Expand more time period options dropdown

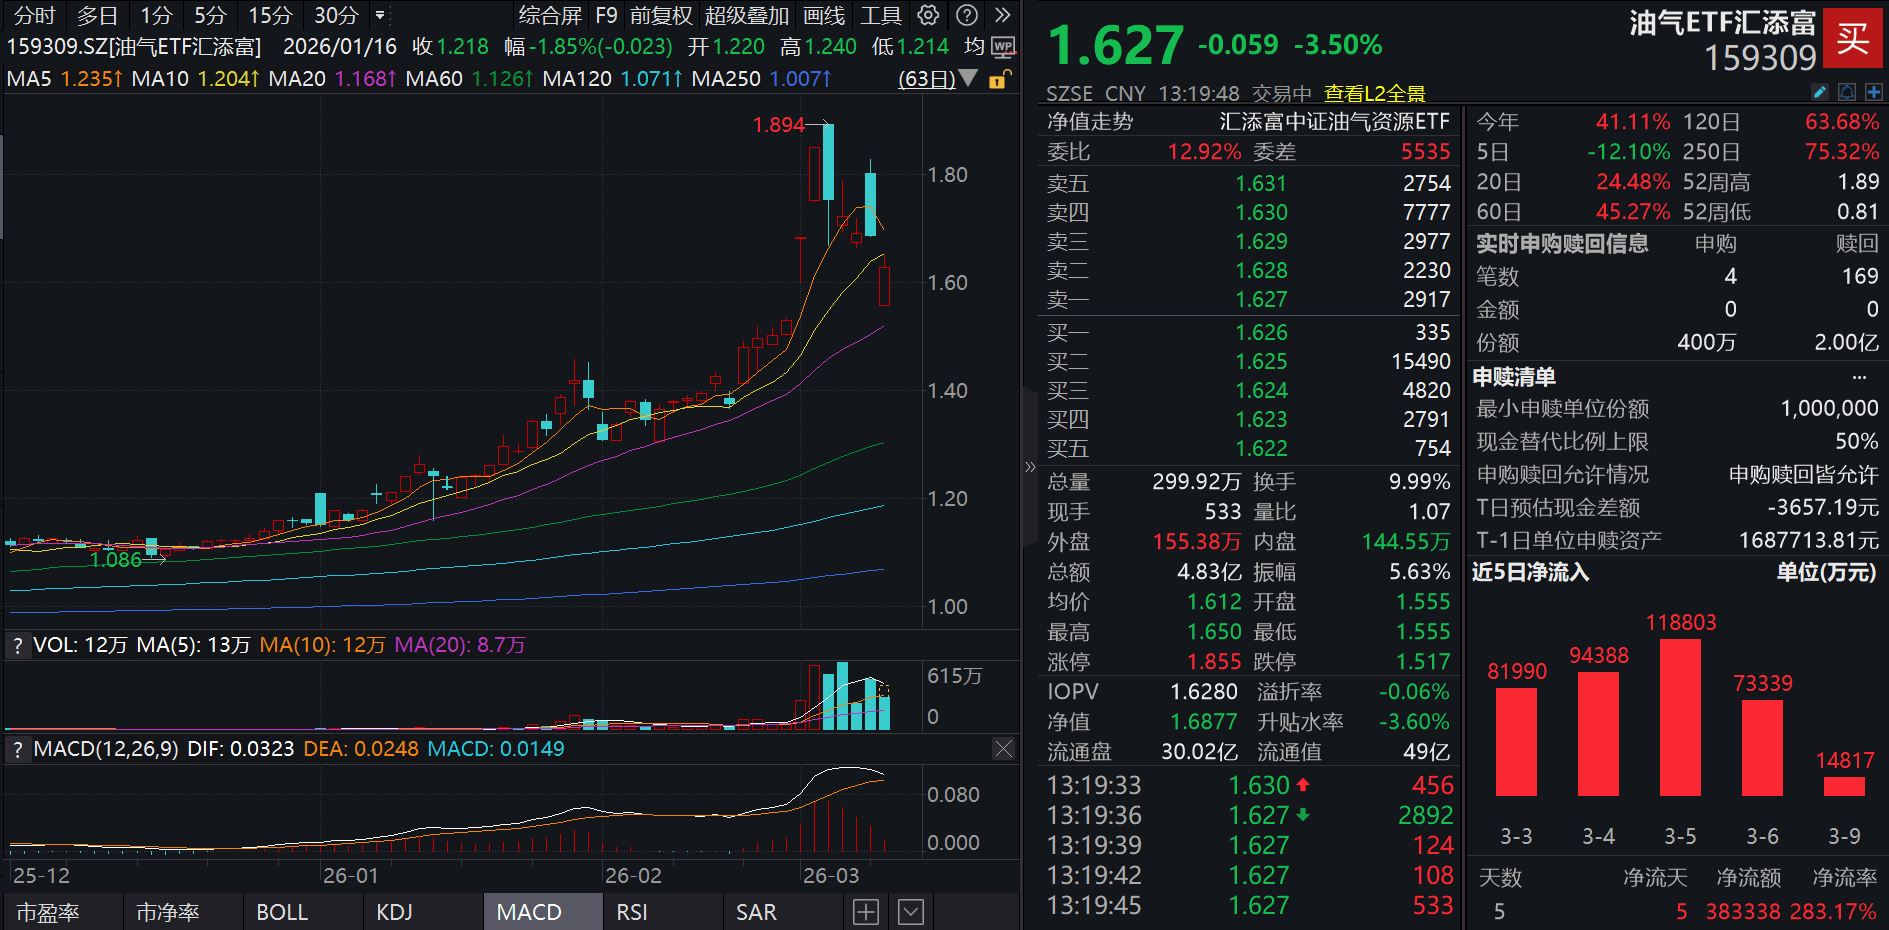click(380, 15)
